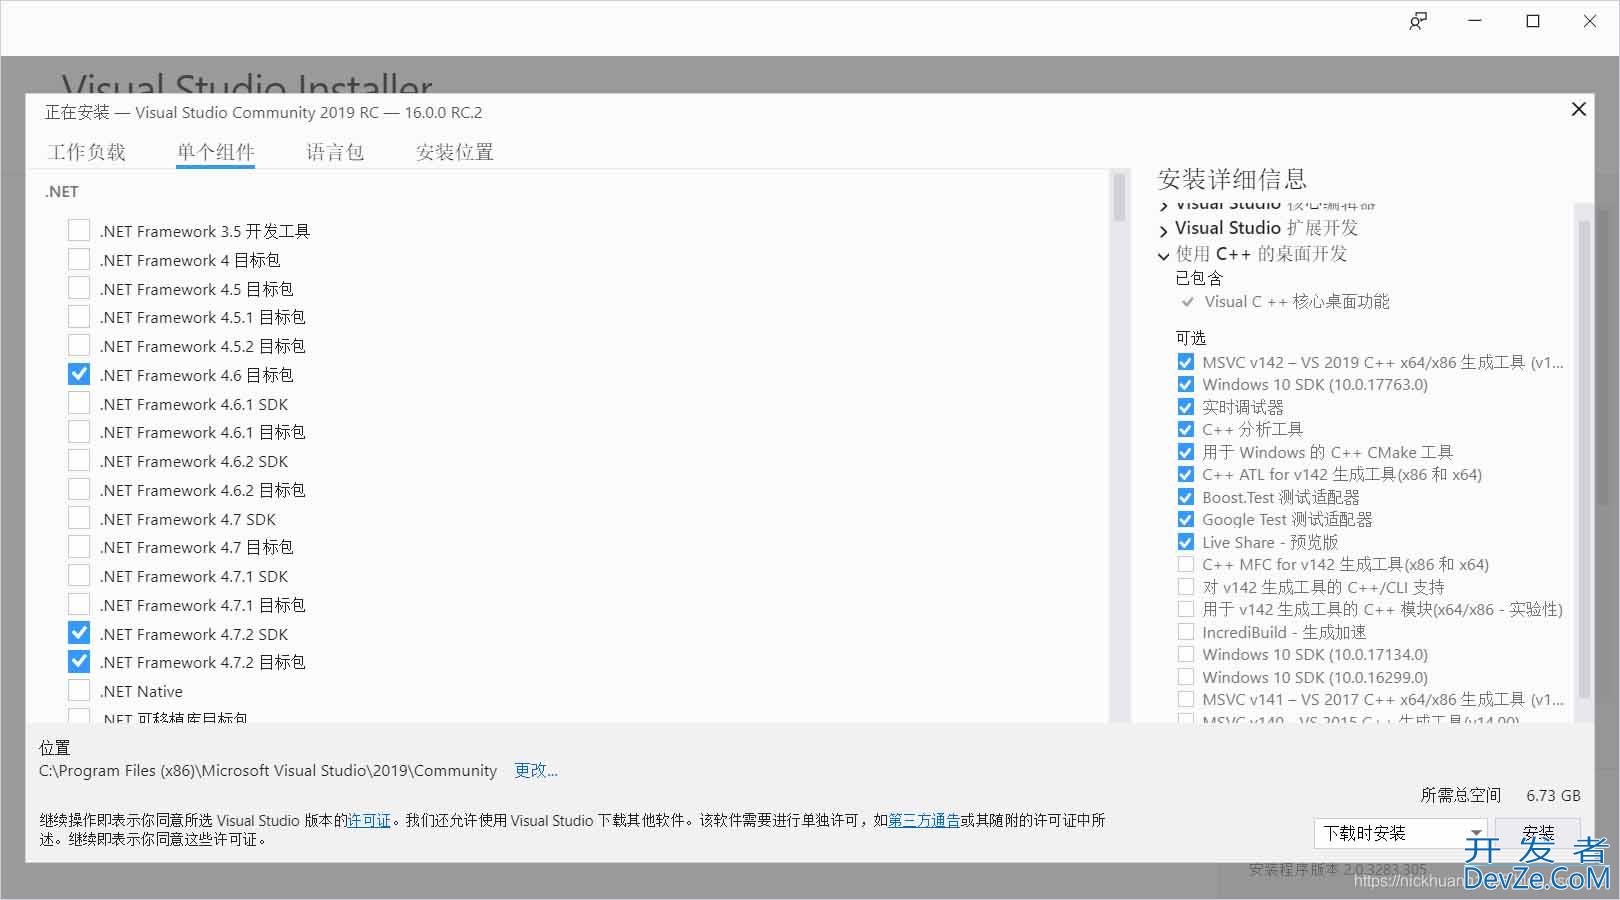Click 更改... to change install location

(x=536, y=770)
